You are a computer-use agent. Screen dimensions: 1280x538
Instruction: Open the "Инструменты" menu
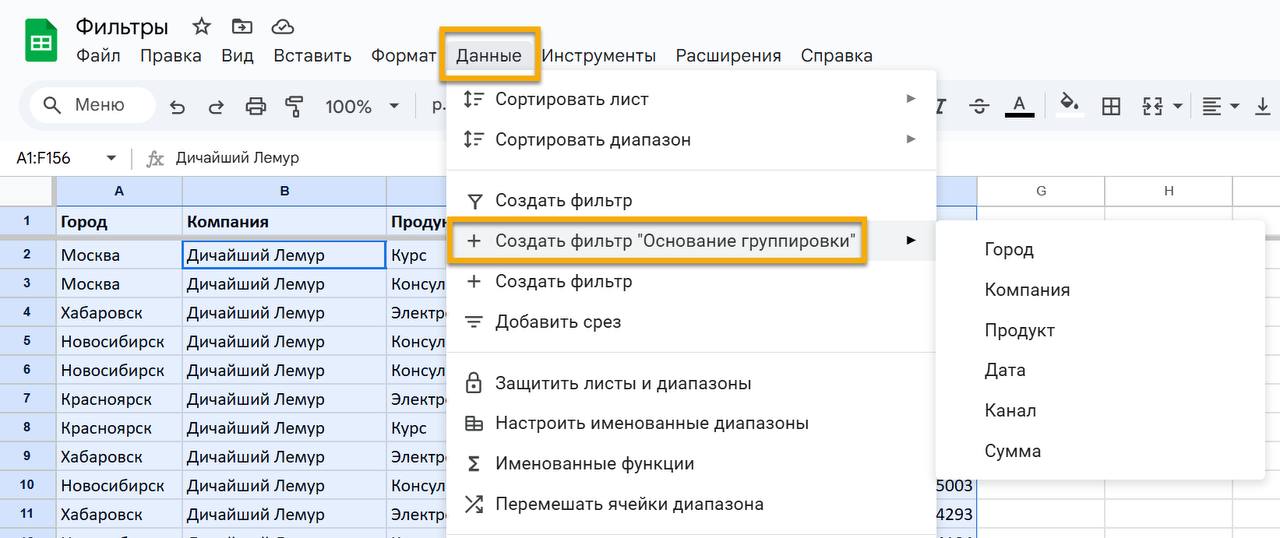[x=598, y=55]
